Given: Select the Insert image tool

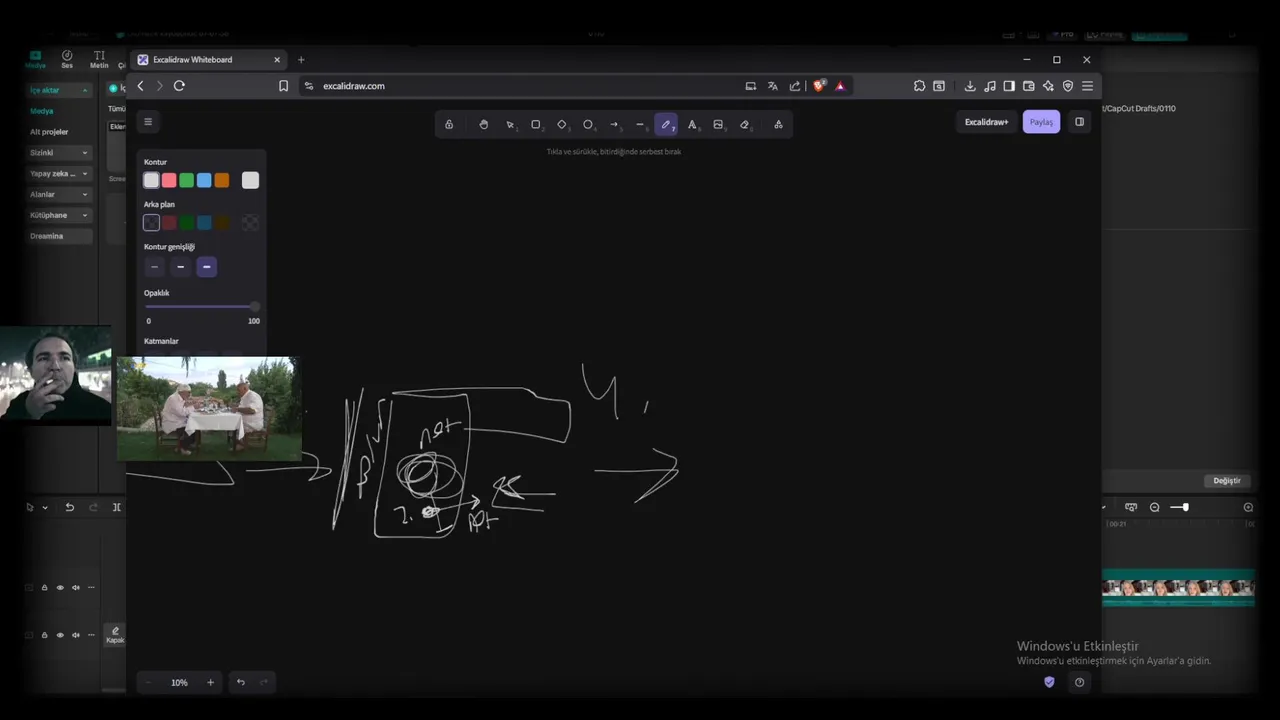Looking at the screenshot, I should 718,125.
